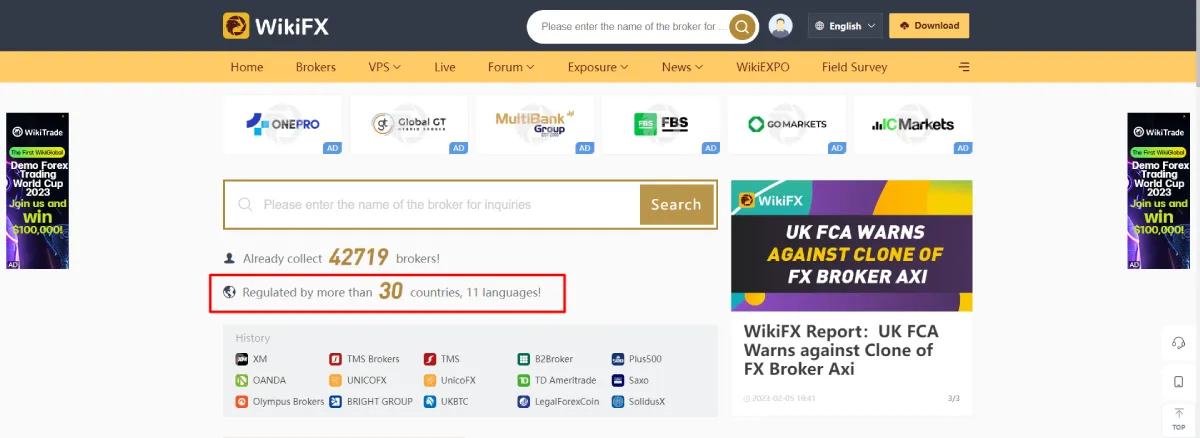Viewport: 1200px width, 438px height.
Task: Open the MultiBank Group ad card
Action: (x=535, y=124)
